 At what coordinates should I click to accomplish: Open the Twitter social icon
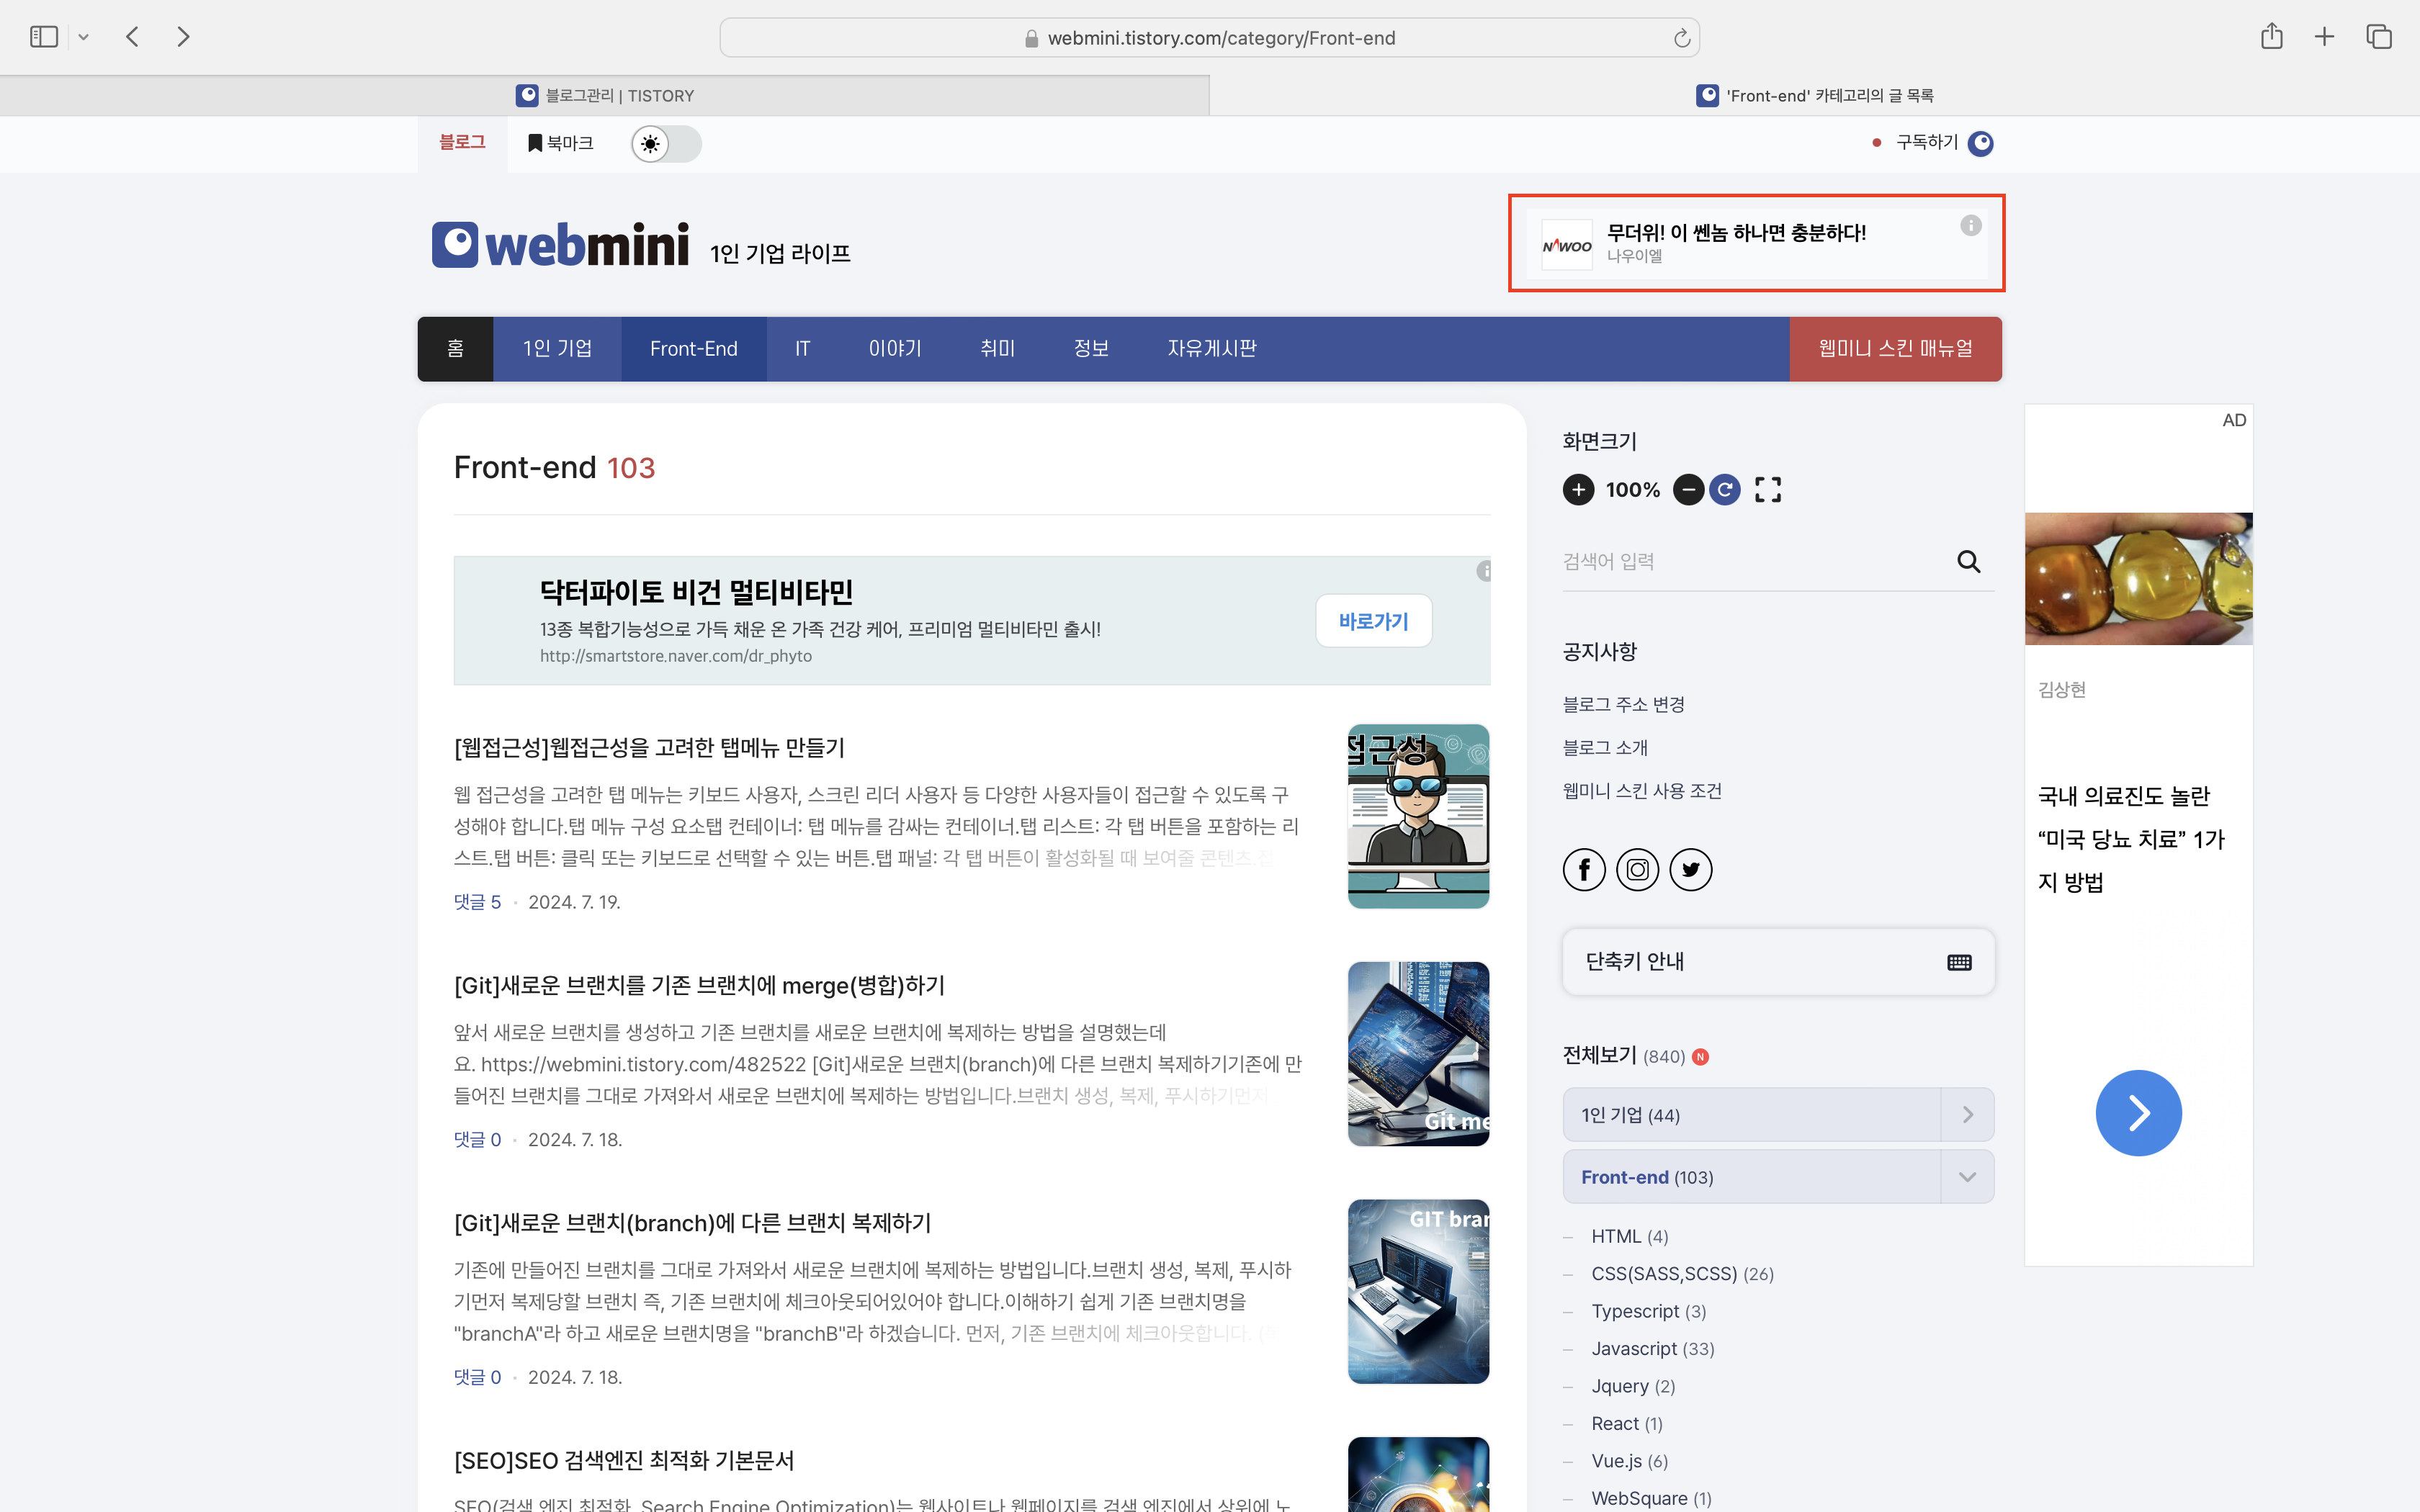[x=1691, y=870]
